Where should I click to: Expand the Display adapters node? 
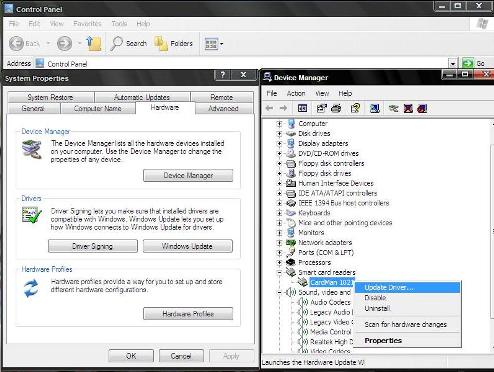coord(279,144)
